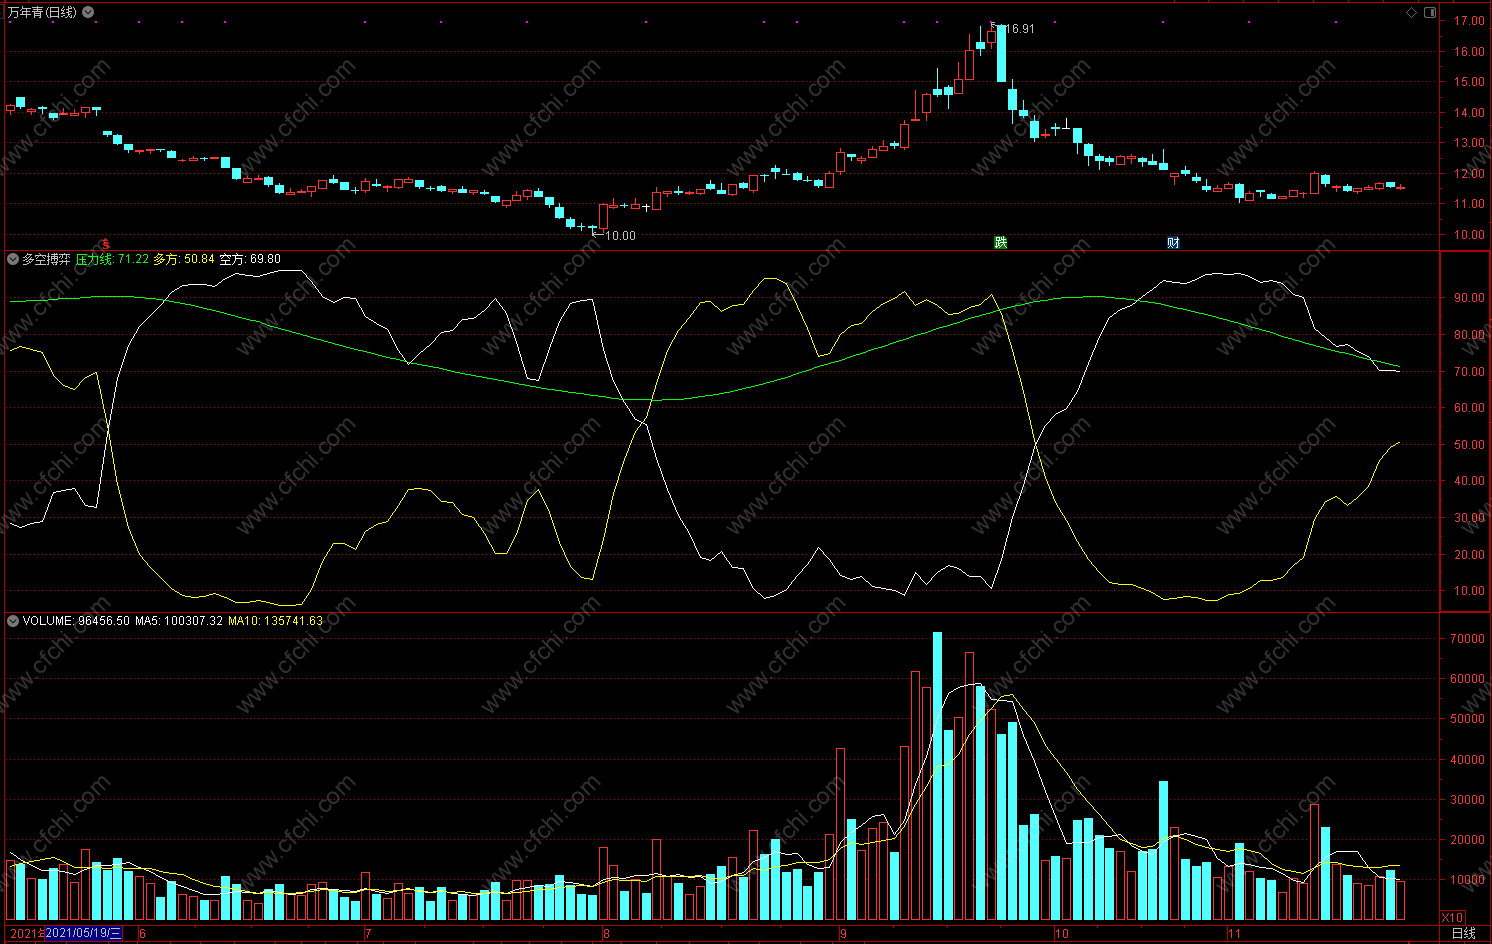Click the 90.00 indicator axis label
The height and width of the screenshot is (944, 1492).
point(1470,298)
